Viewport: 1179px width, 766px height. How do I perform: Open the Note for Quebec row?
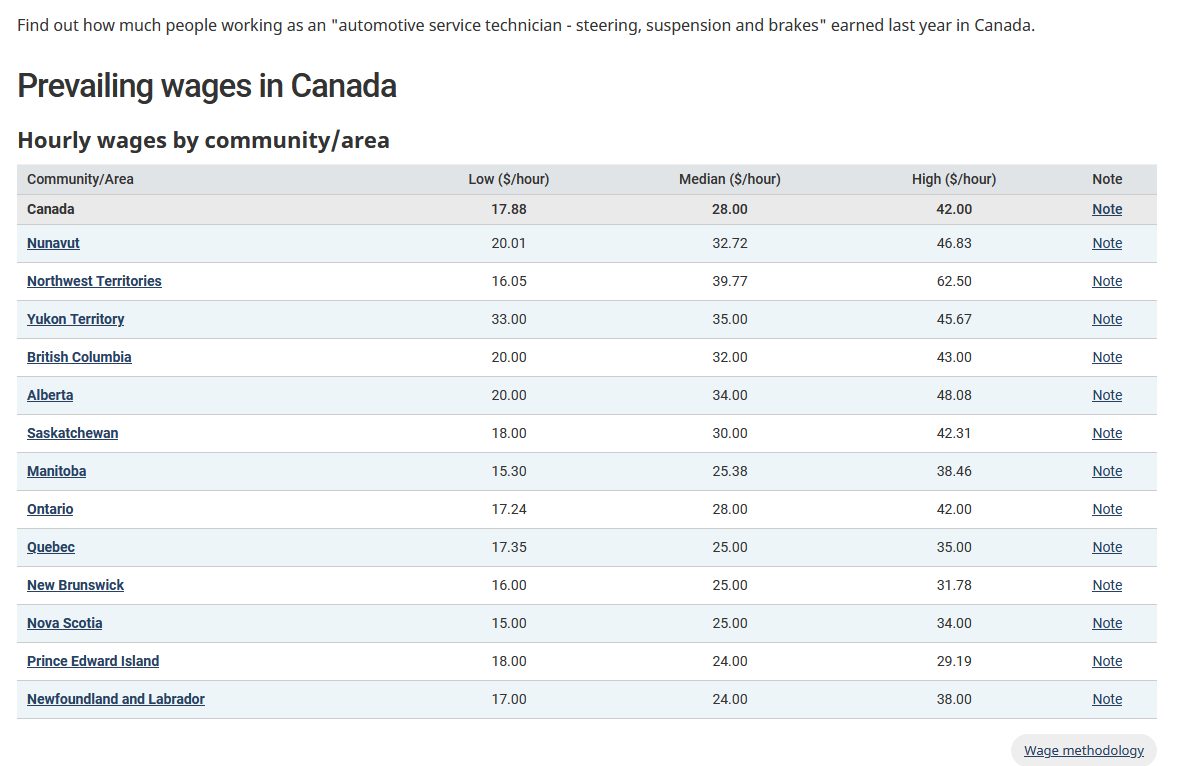(x=1107, y=547)
